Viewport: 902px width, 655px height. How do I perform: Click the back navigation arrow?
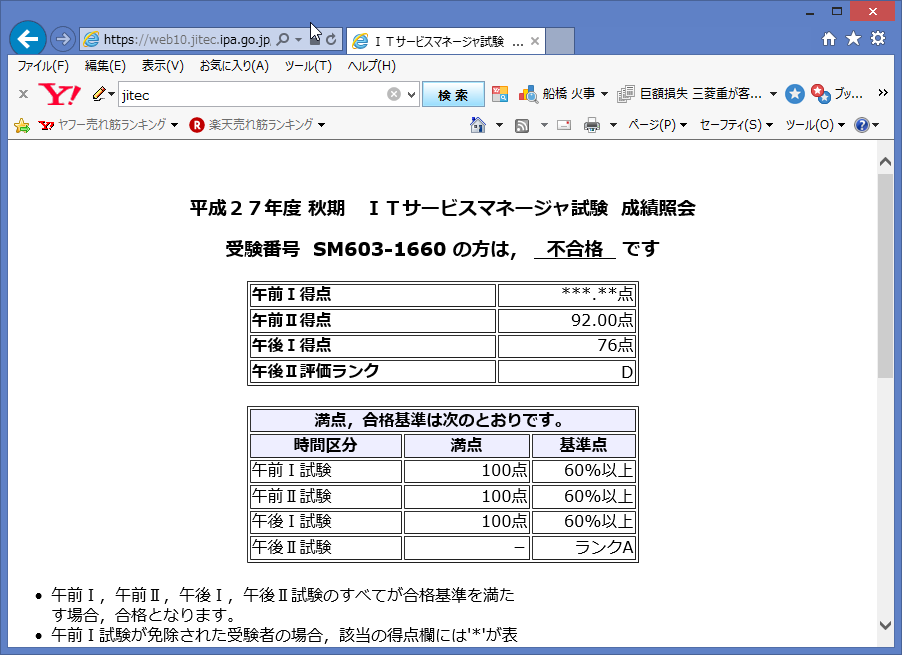[x=27, y=38]
